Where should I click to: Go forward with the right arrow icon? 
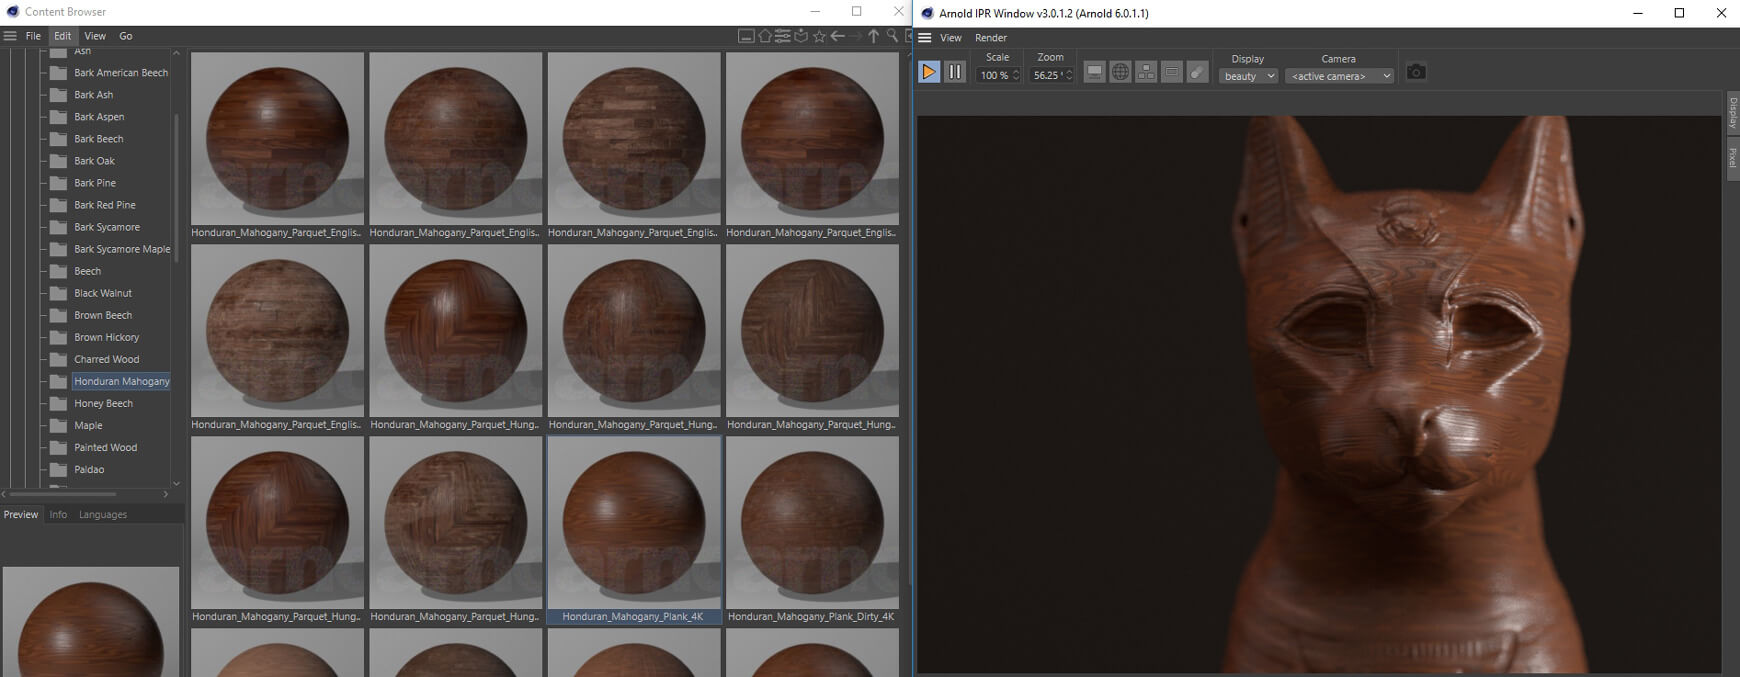856,36
